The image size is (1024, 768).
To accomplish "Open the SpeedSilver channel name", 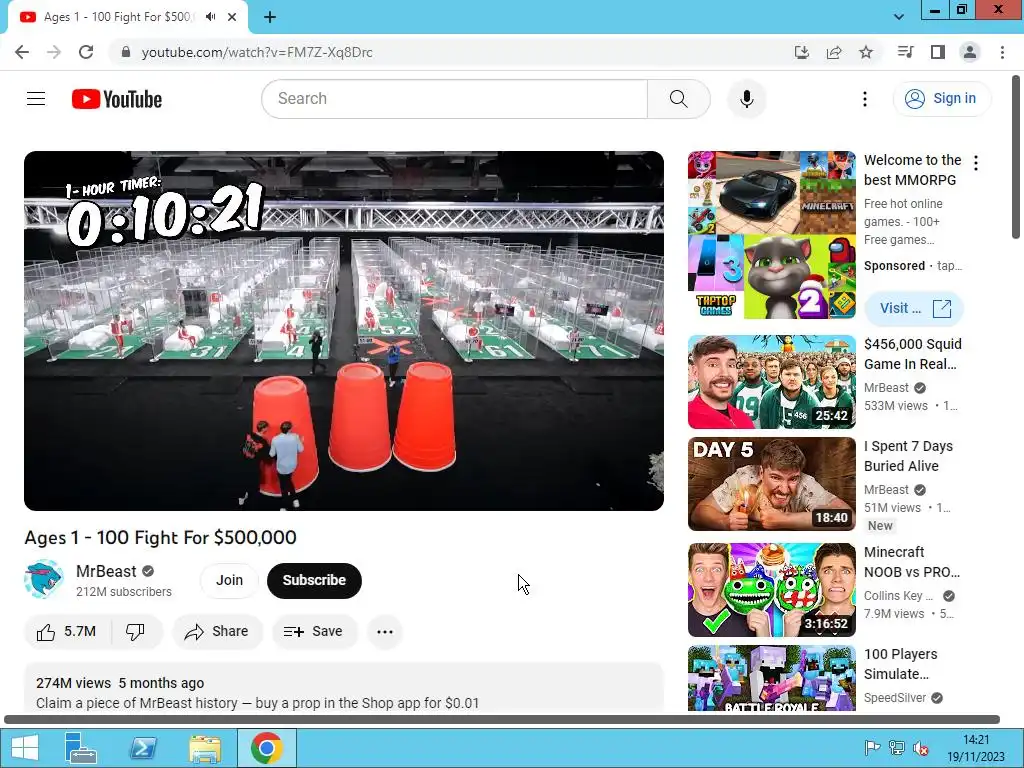I will pos(895,697).
